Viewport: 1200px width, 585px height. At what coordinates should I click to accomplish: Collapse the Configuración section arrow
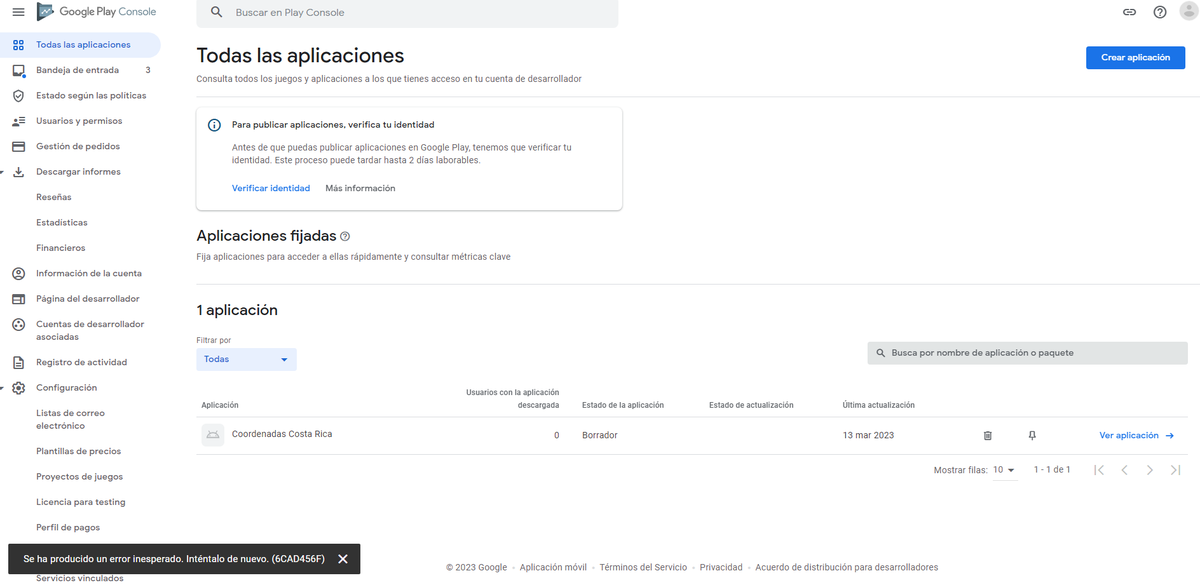[x=3, y=388]
